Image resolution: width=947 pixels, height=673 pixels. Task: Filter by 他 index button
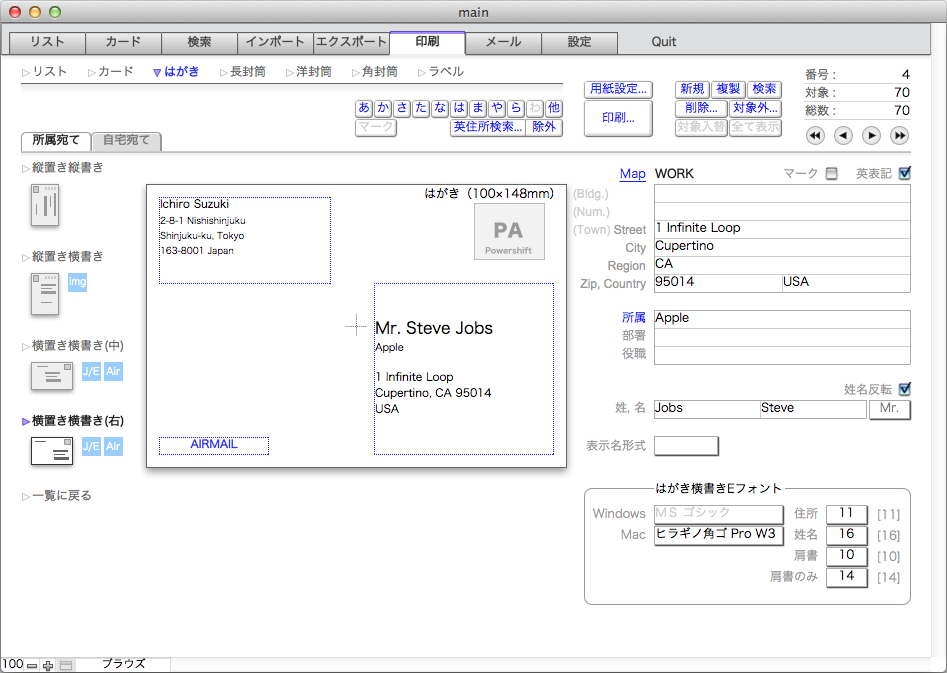click(554, 108)
